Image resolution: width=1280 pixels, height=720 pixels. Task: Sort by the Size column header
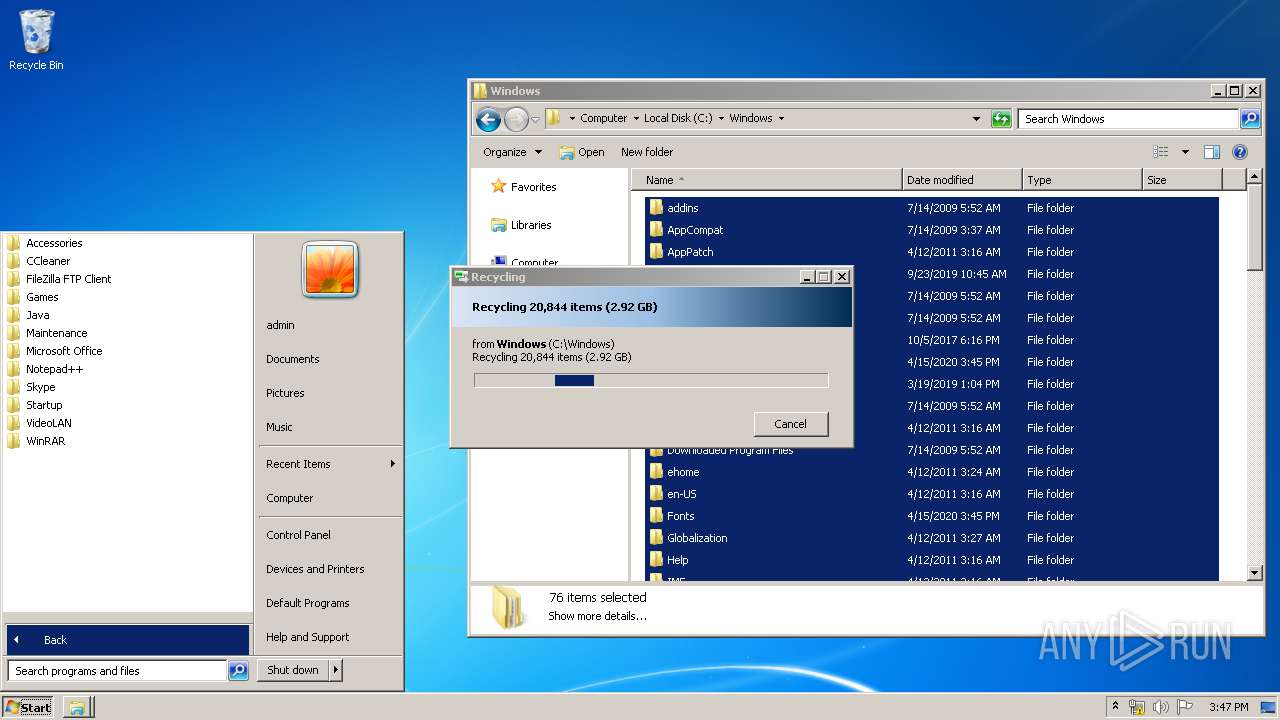(1182, 180)
